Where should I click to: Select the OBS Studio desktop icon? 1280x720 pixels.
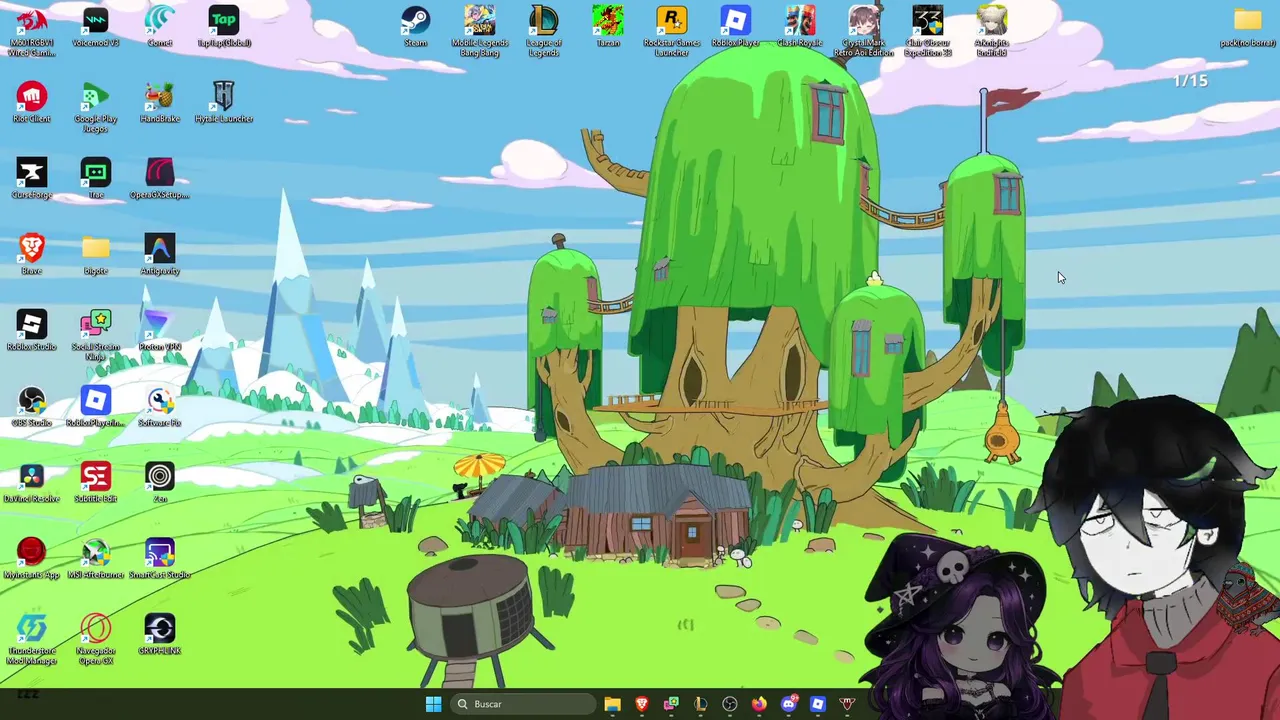tap(32, 407)
